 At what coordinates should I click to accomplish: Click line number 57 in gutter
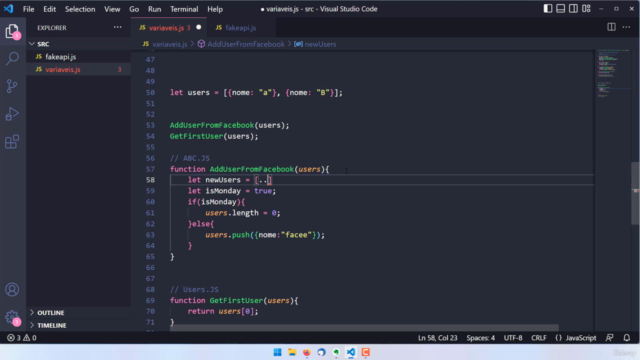150,169
